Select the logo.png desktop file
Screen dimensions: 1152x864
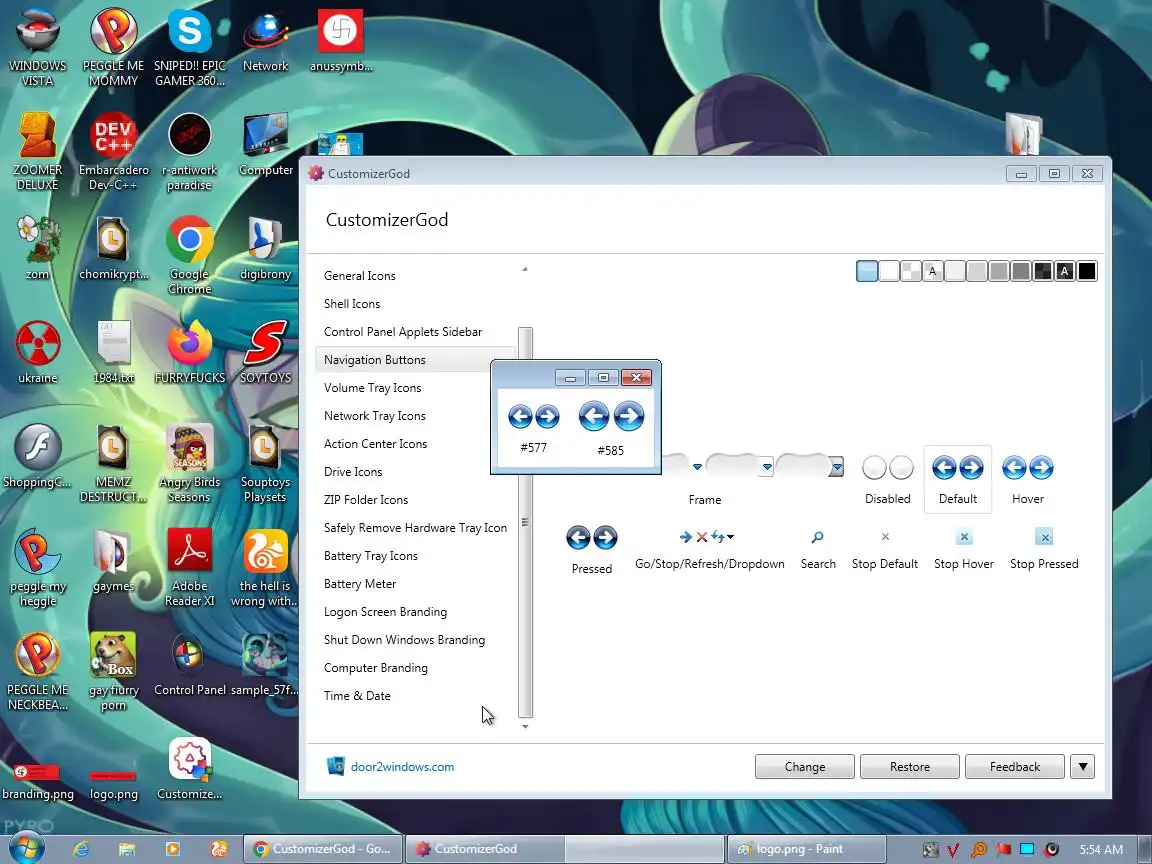pos(113,783)
